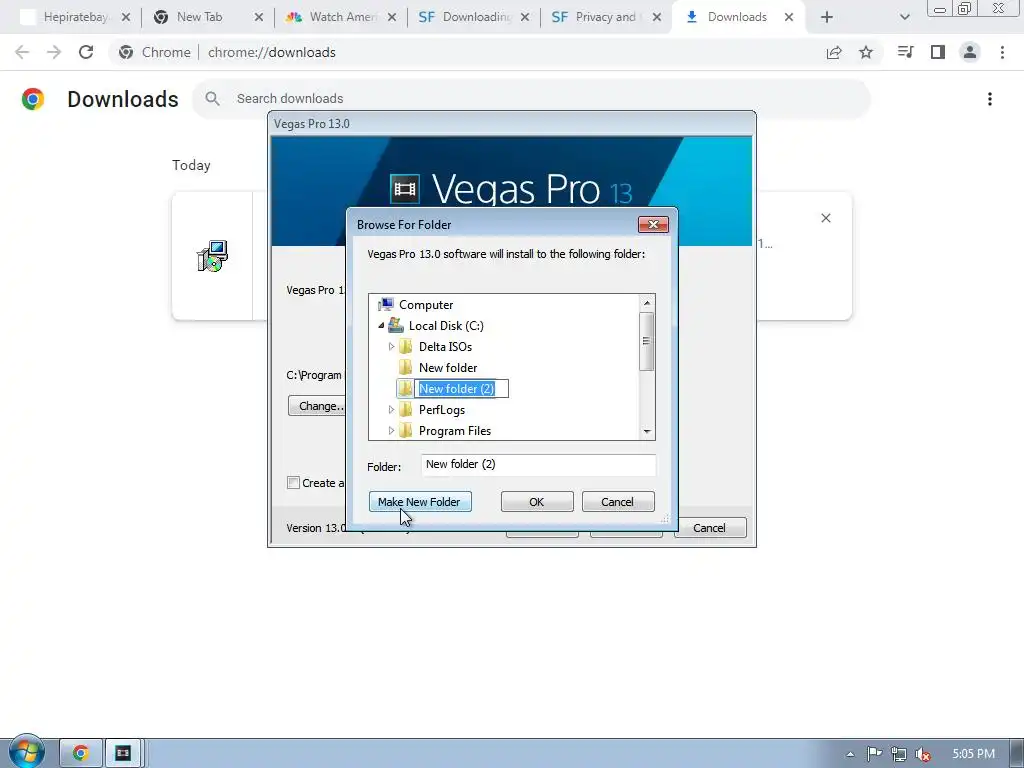The width and height of the screenshot is (1024, 768).
Task: Select the 'New folder' entry
Action: click(448, 368)
